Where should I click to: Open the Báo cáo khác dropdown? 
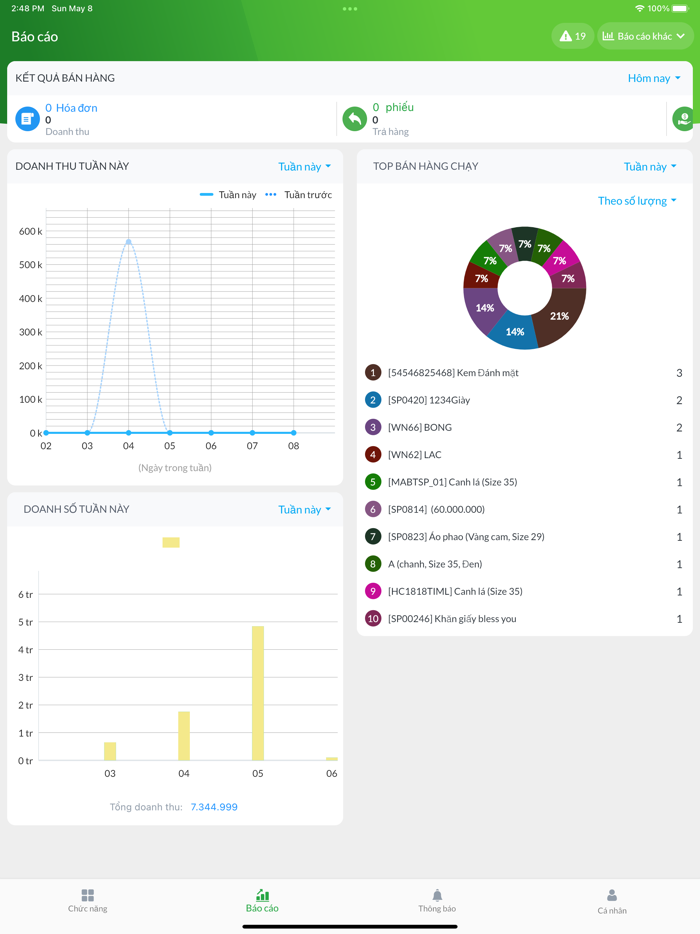[645, 36]
